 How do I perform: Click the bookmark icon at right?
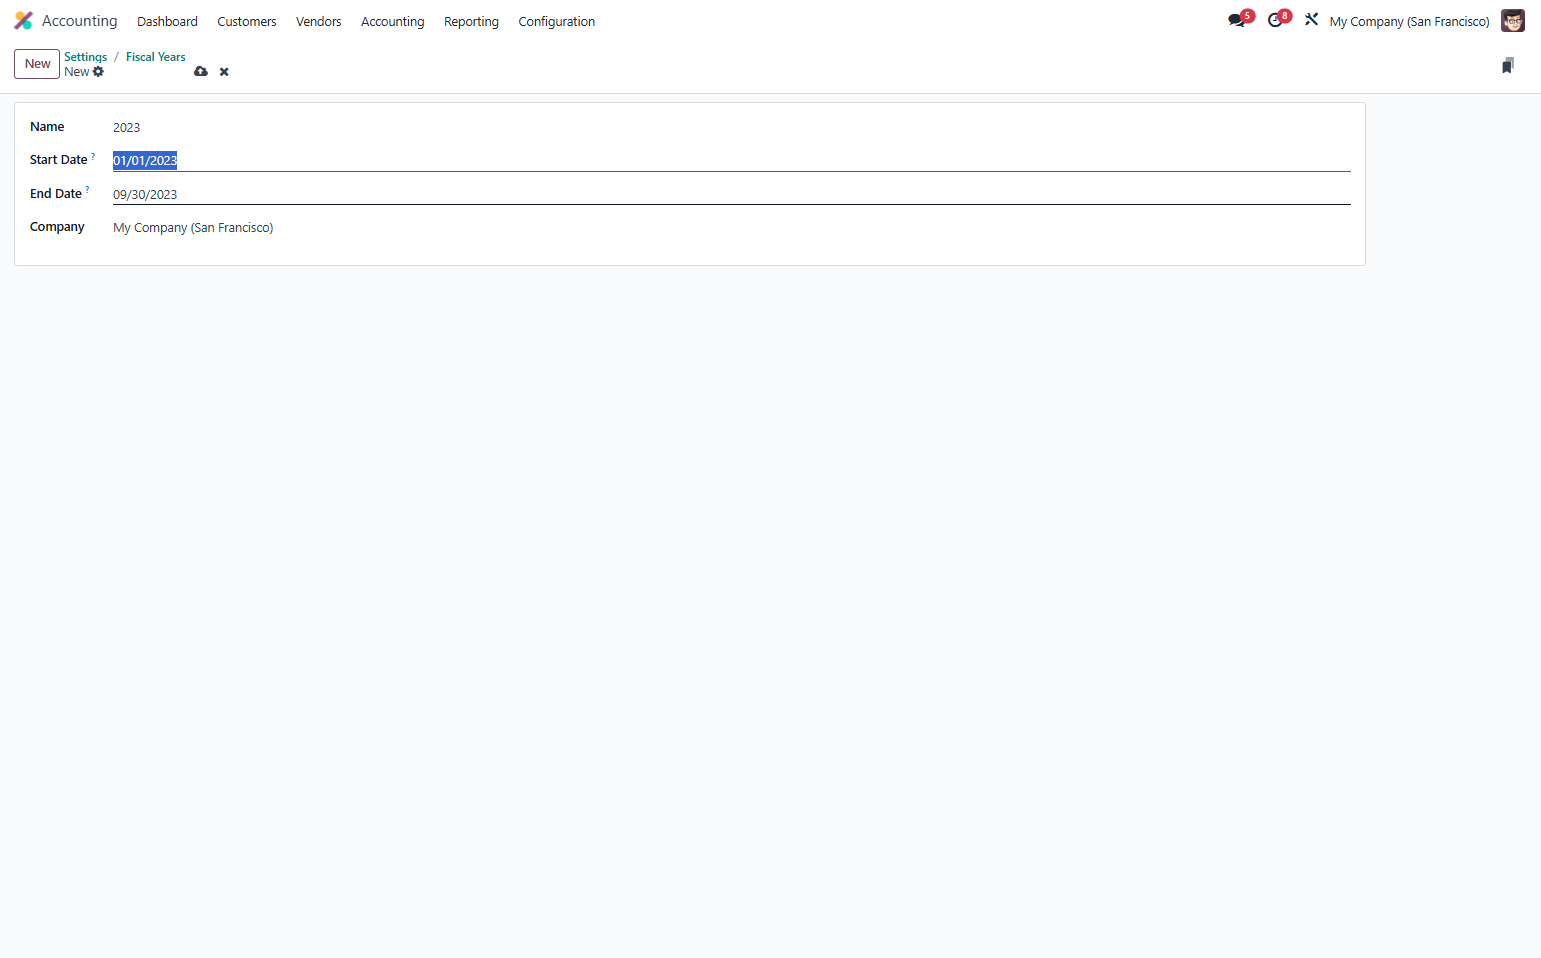point(1508,65)
